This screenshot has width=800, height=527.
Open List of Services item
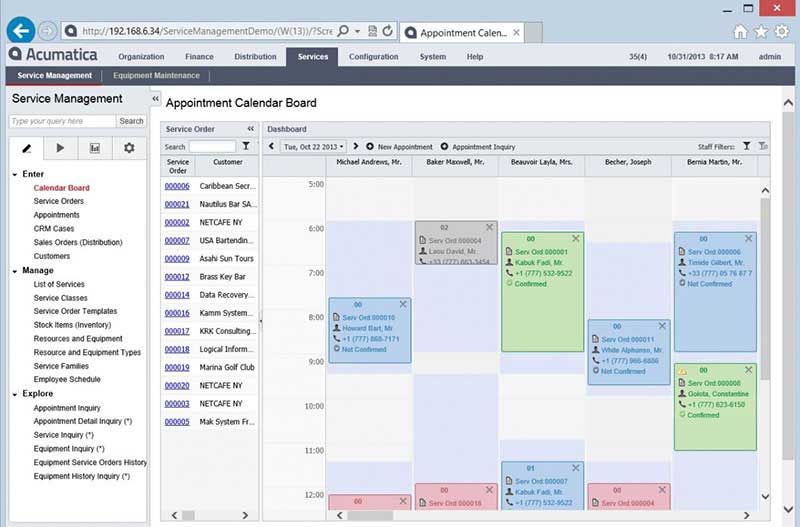pos(59,284)
